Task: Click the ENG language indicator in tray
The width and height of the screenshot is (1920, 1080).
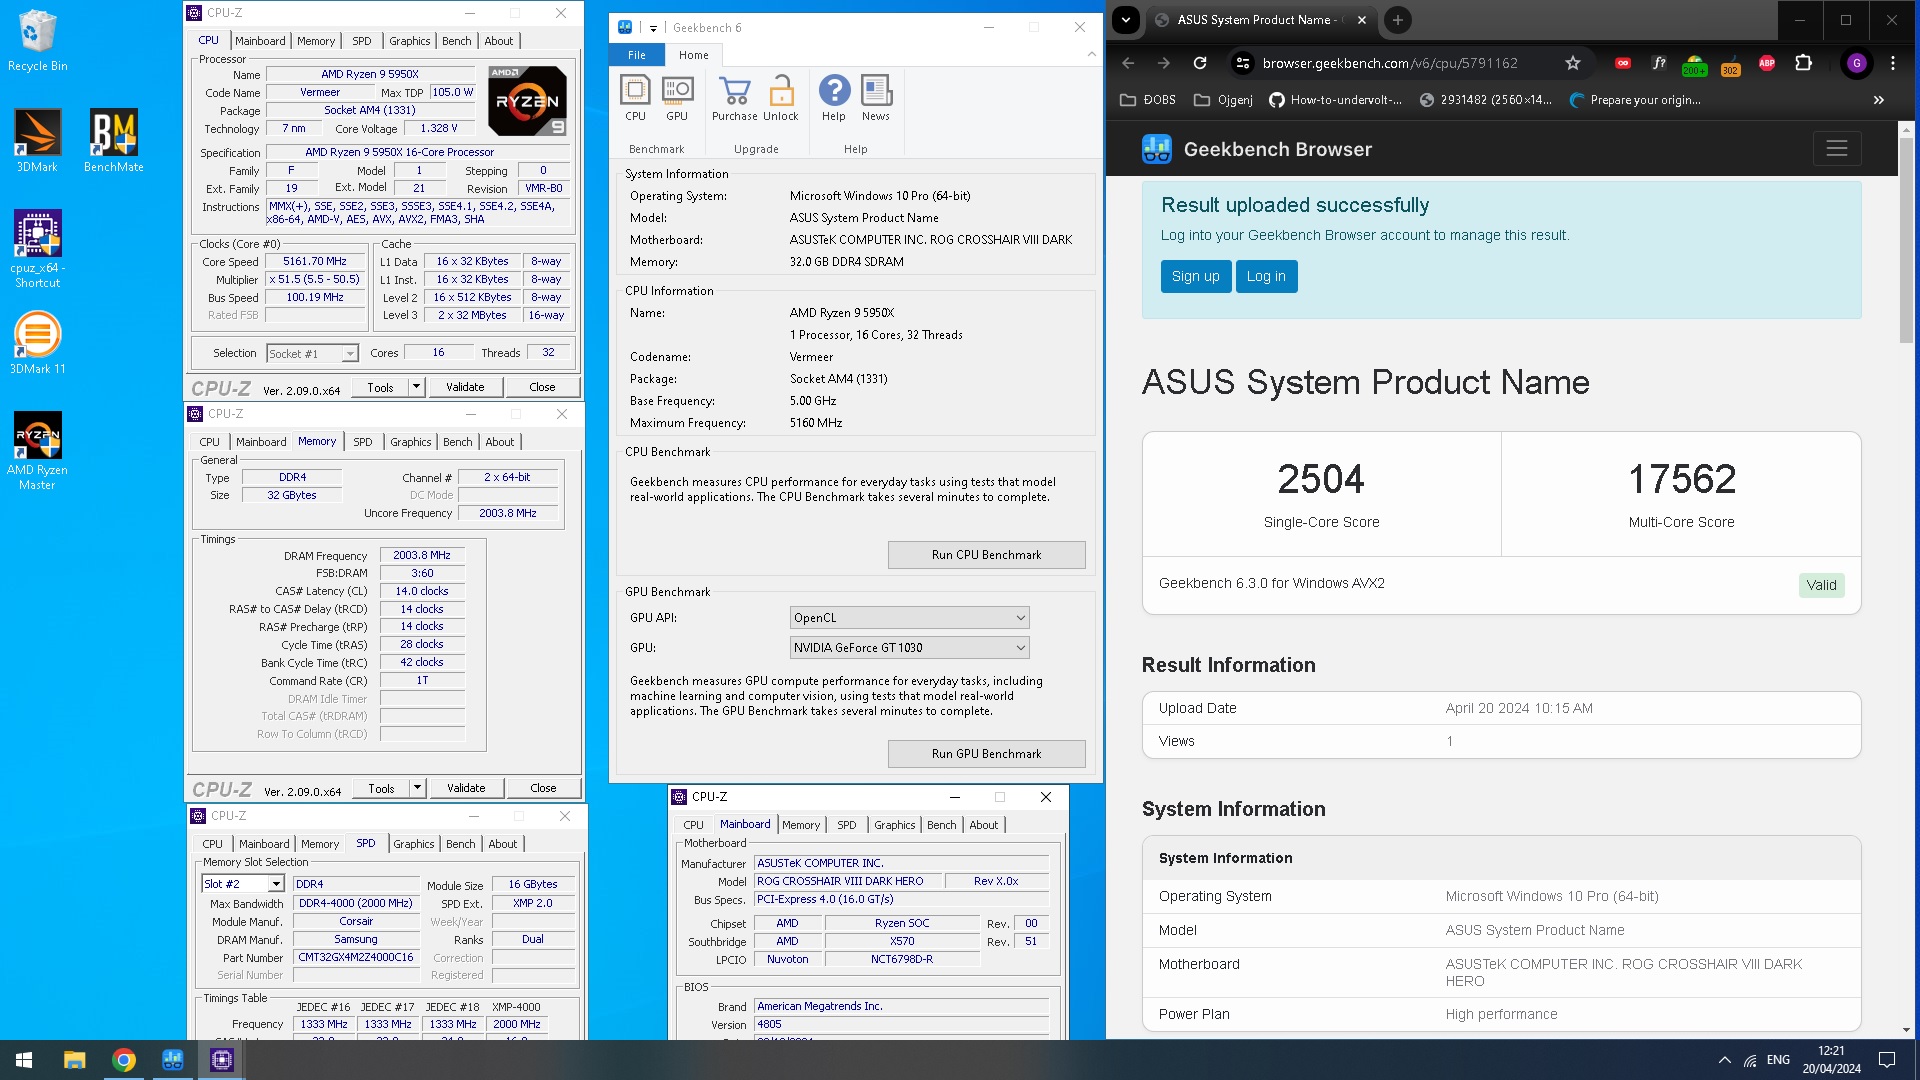Action: pyautogui.click(x=1778, y=1060)
